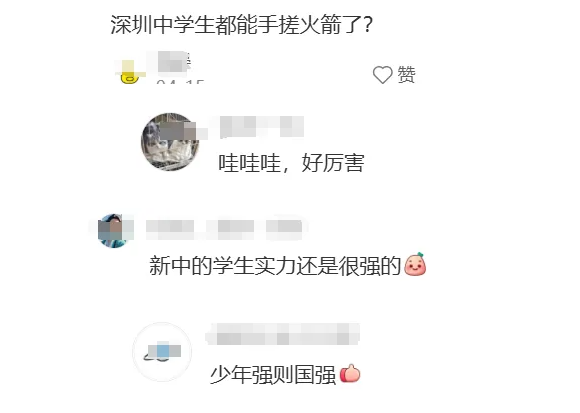Open the blue-clothed avatar commenter profile
The width and height of the screenshot is (580, 413).
[114, 231]
